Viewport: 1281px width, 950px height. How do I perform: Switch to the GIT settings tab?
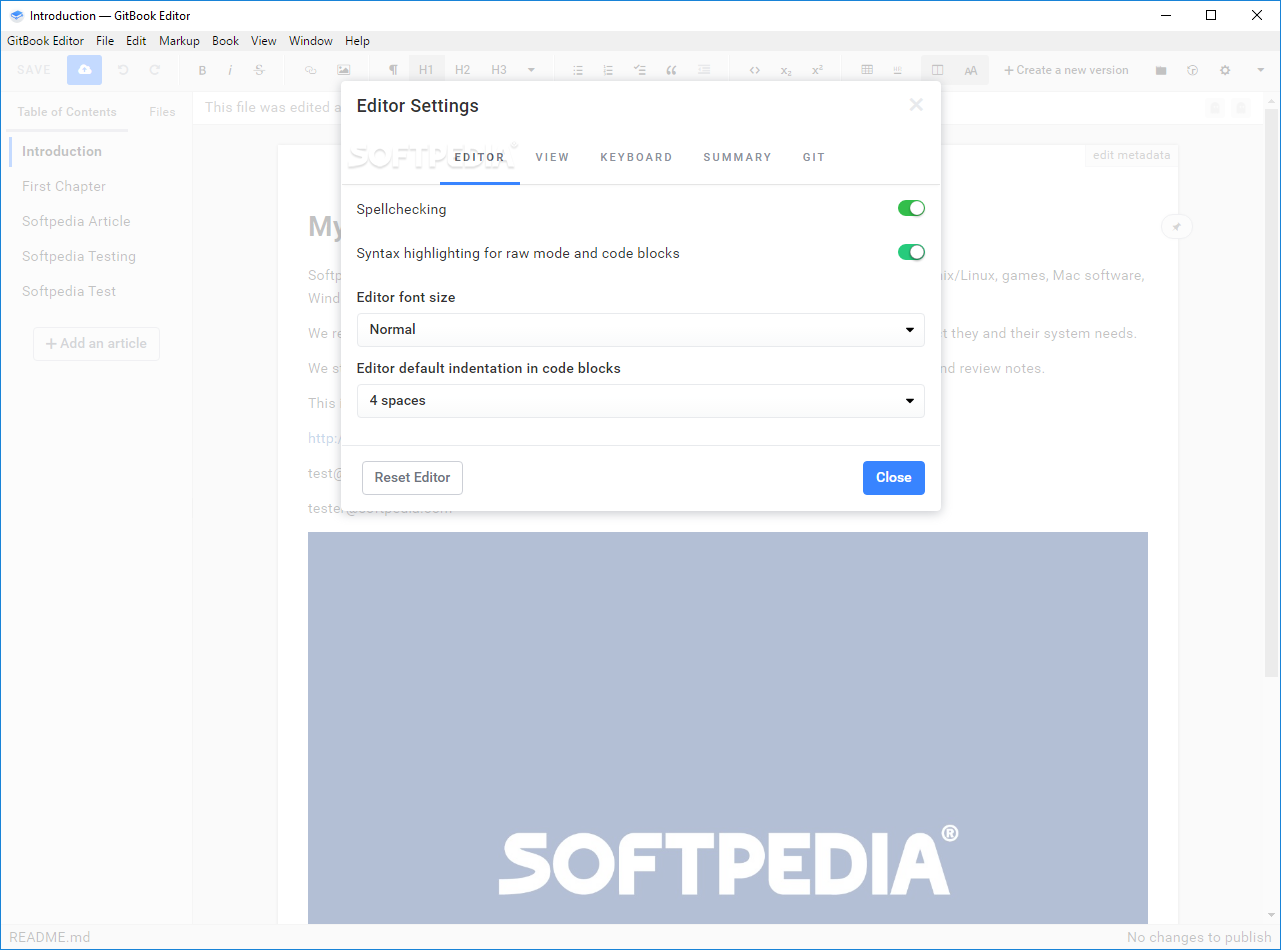tap(814, 157)
